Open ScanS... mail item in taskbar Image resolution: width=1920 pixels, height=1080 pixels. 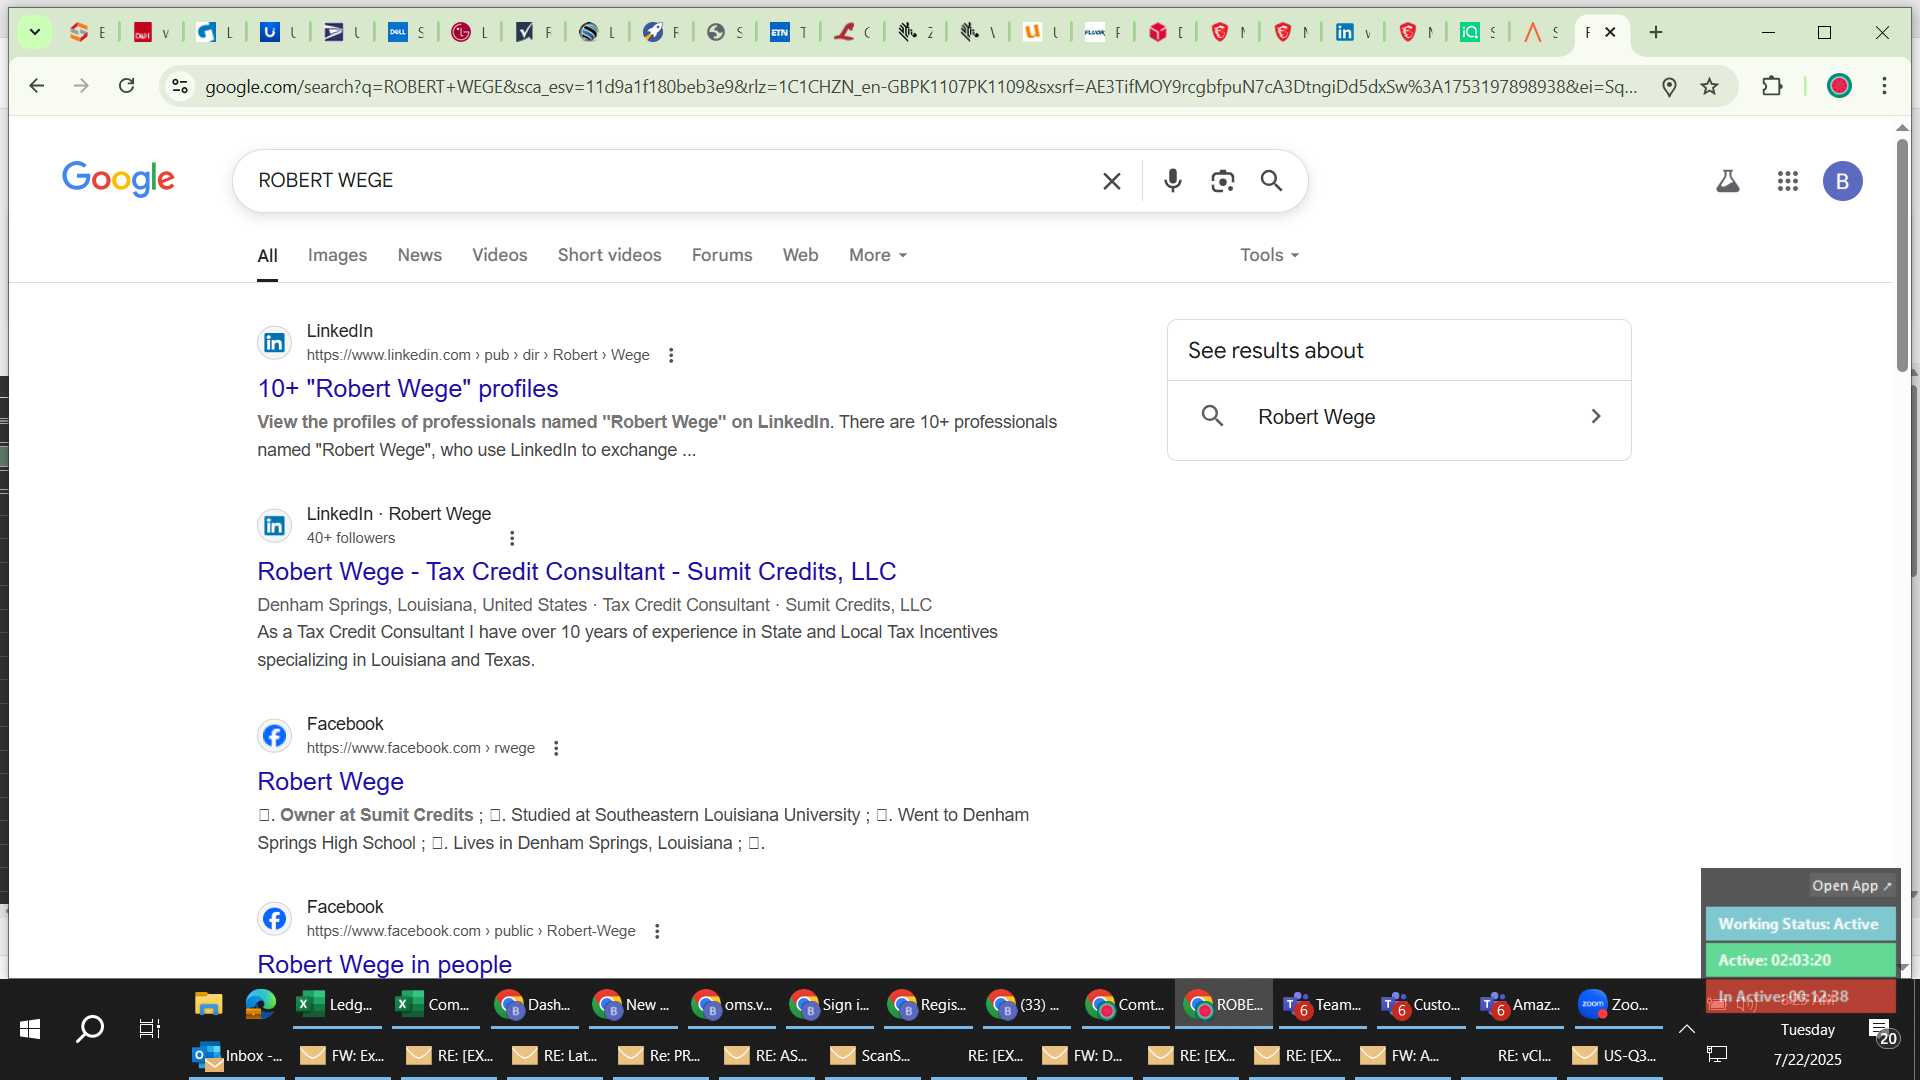click(x=872, y=1056)
